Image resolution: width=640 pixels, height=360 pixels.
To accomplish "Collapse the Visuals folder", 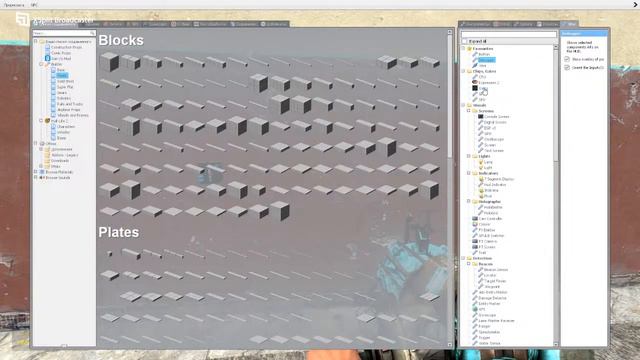I will [464, 105].
